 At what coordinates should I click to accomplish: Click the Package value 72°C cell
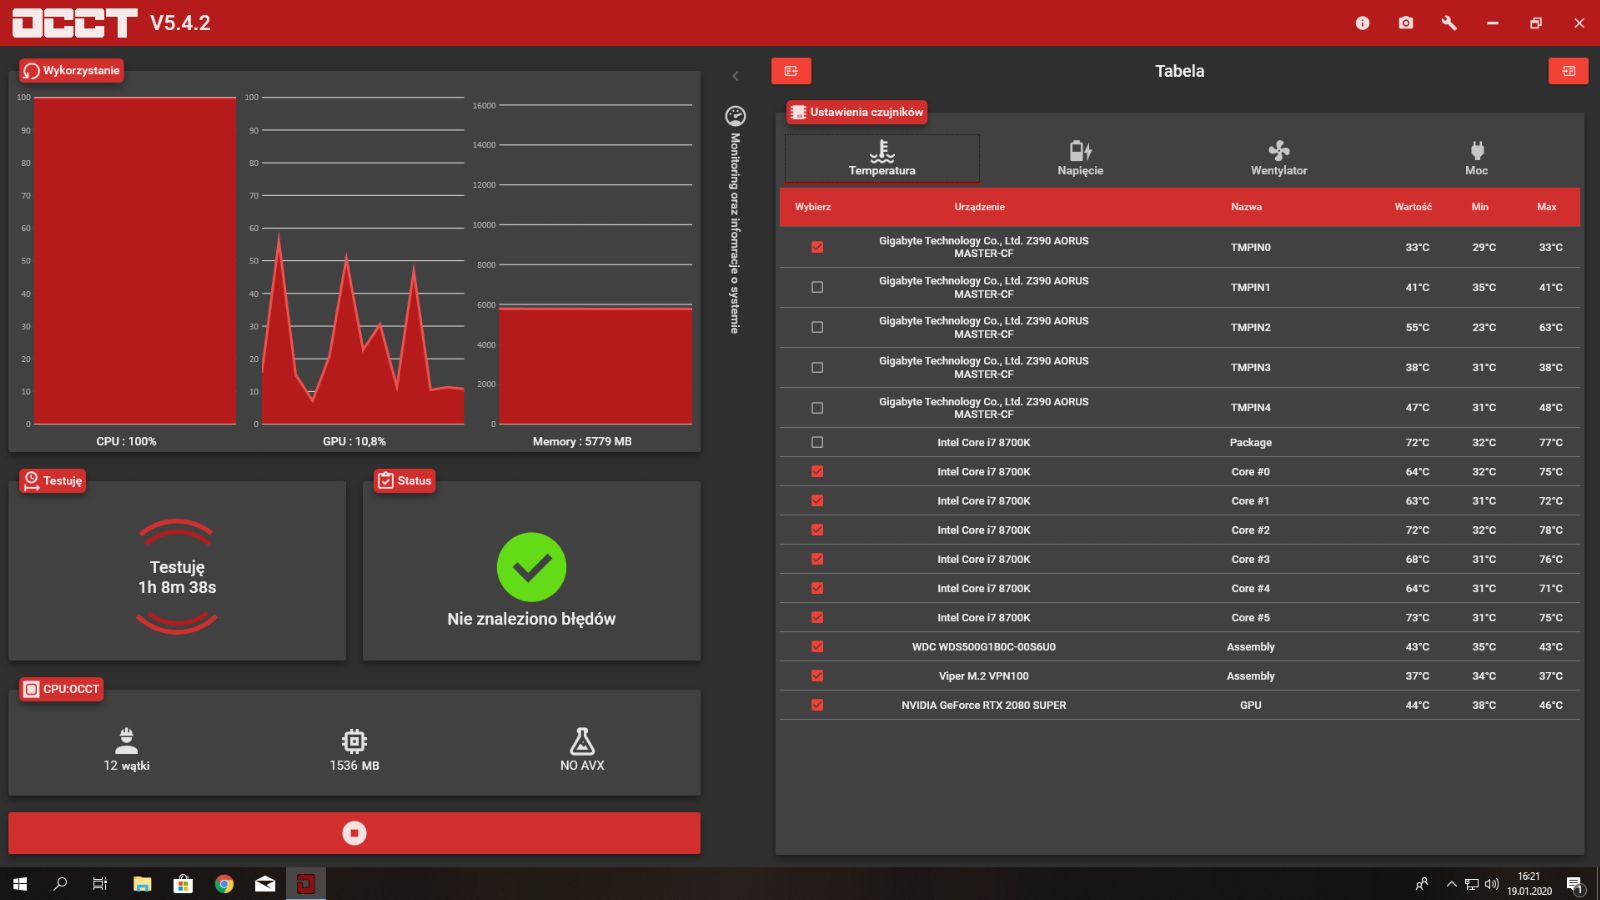point(1417,442)
